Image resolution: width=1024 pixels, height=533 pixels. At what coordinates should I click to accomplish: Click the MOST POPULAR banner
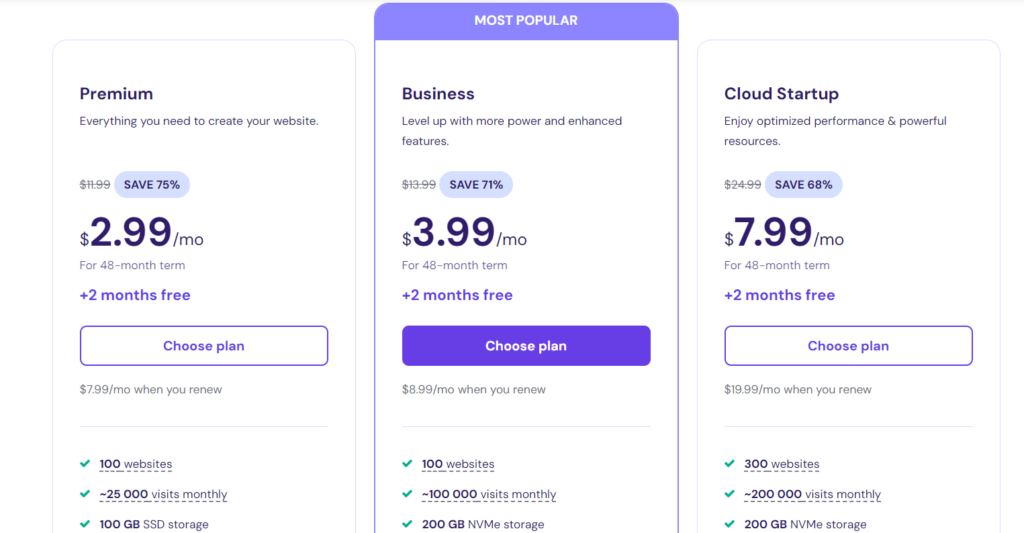point(526,20)
